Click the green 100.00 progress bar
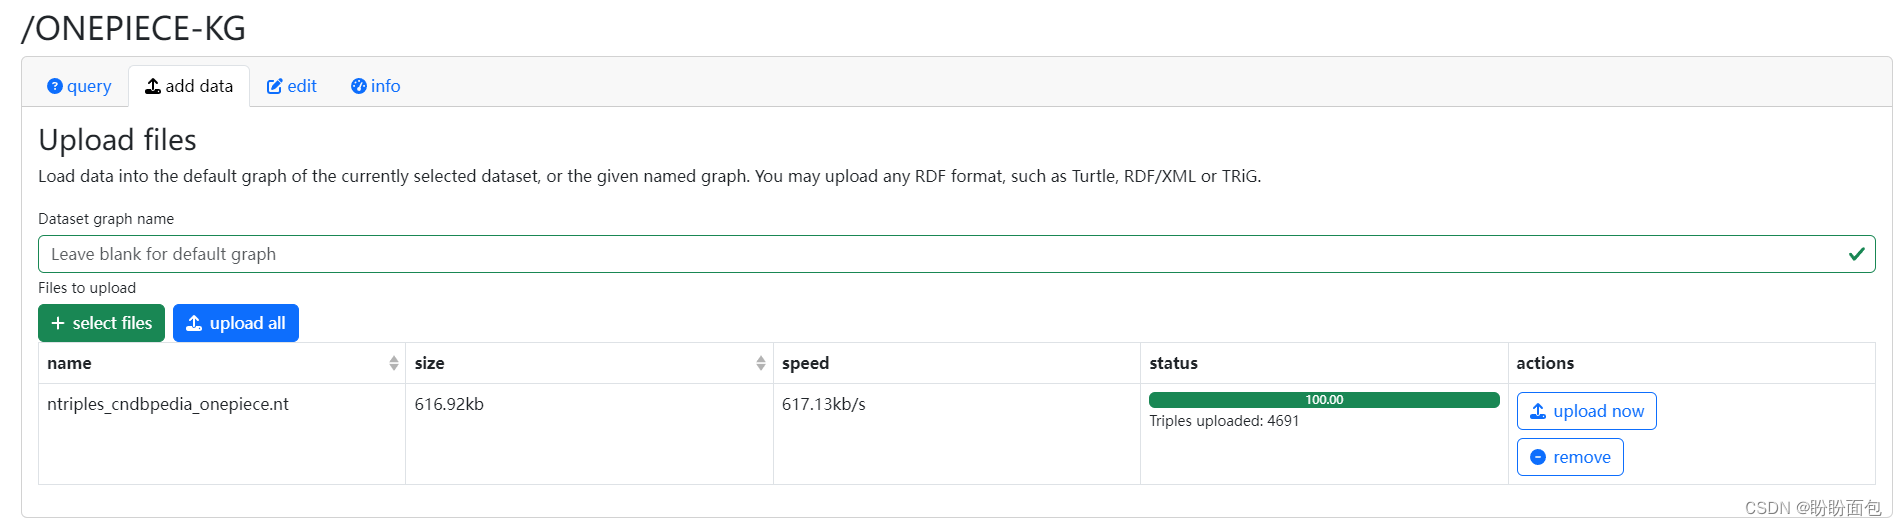This screenshot has height=526, width=1897. coord(1323,400)
